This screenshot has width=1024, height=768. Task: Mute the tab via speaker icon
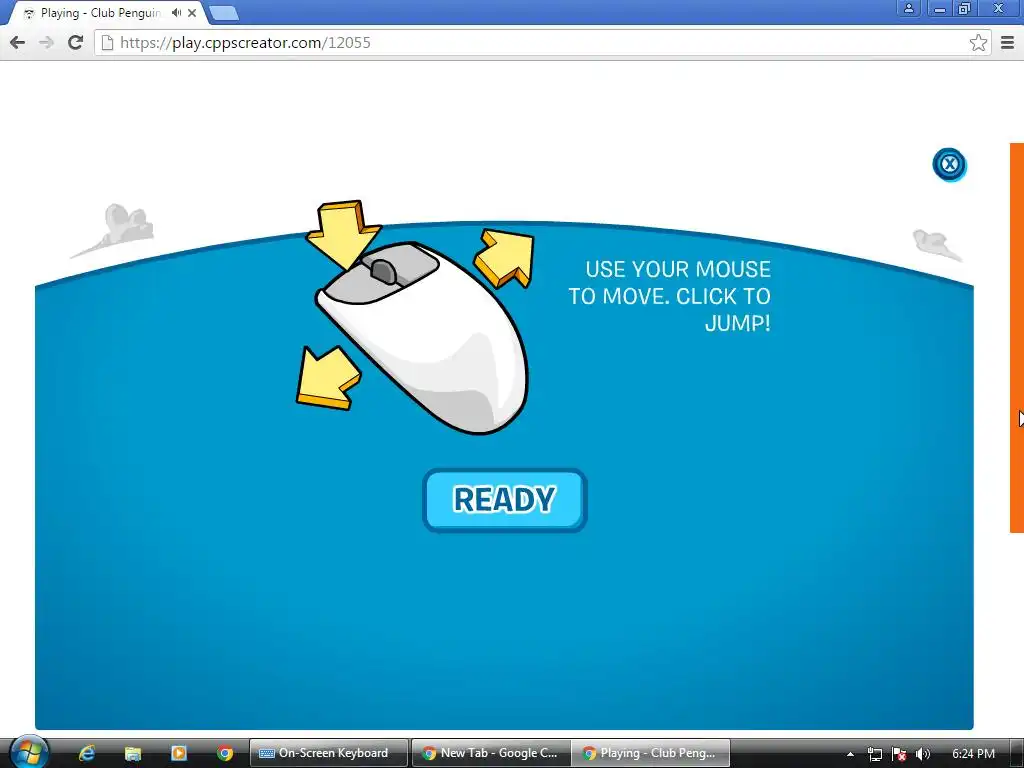[176, 12]
